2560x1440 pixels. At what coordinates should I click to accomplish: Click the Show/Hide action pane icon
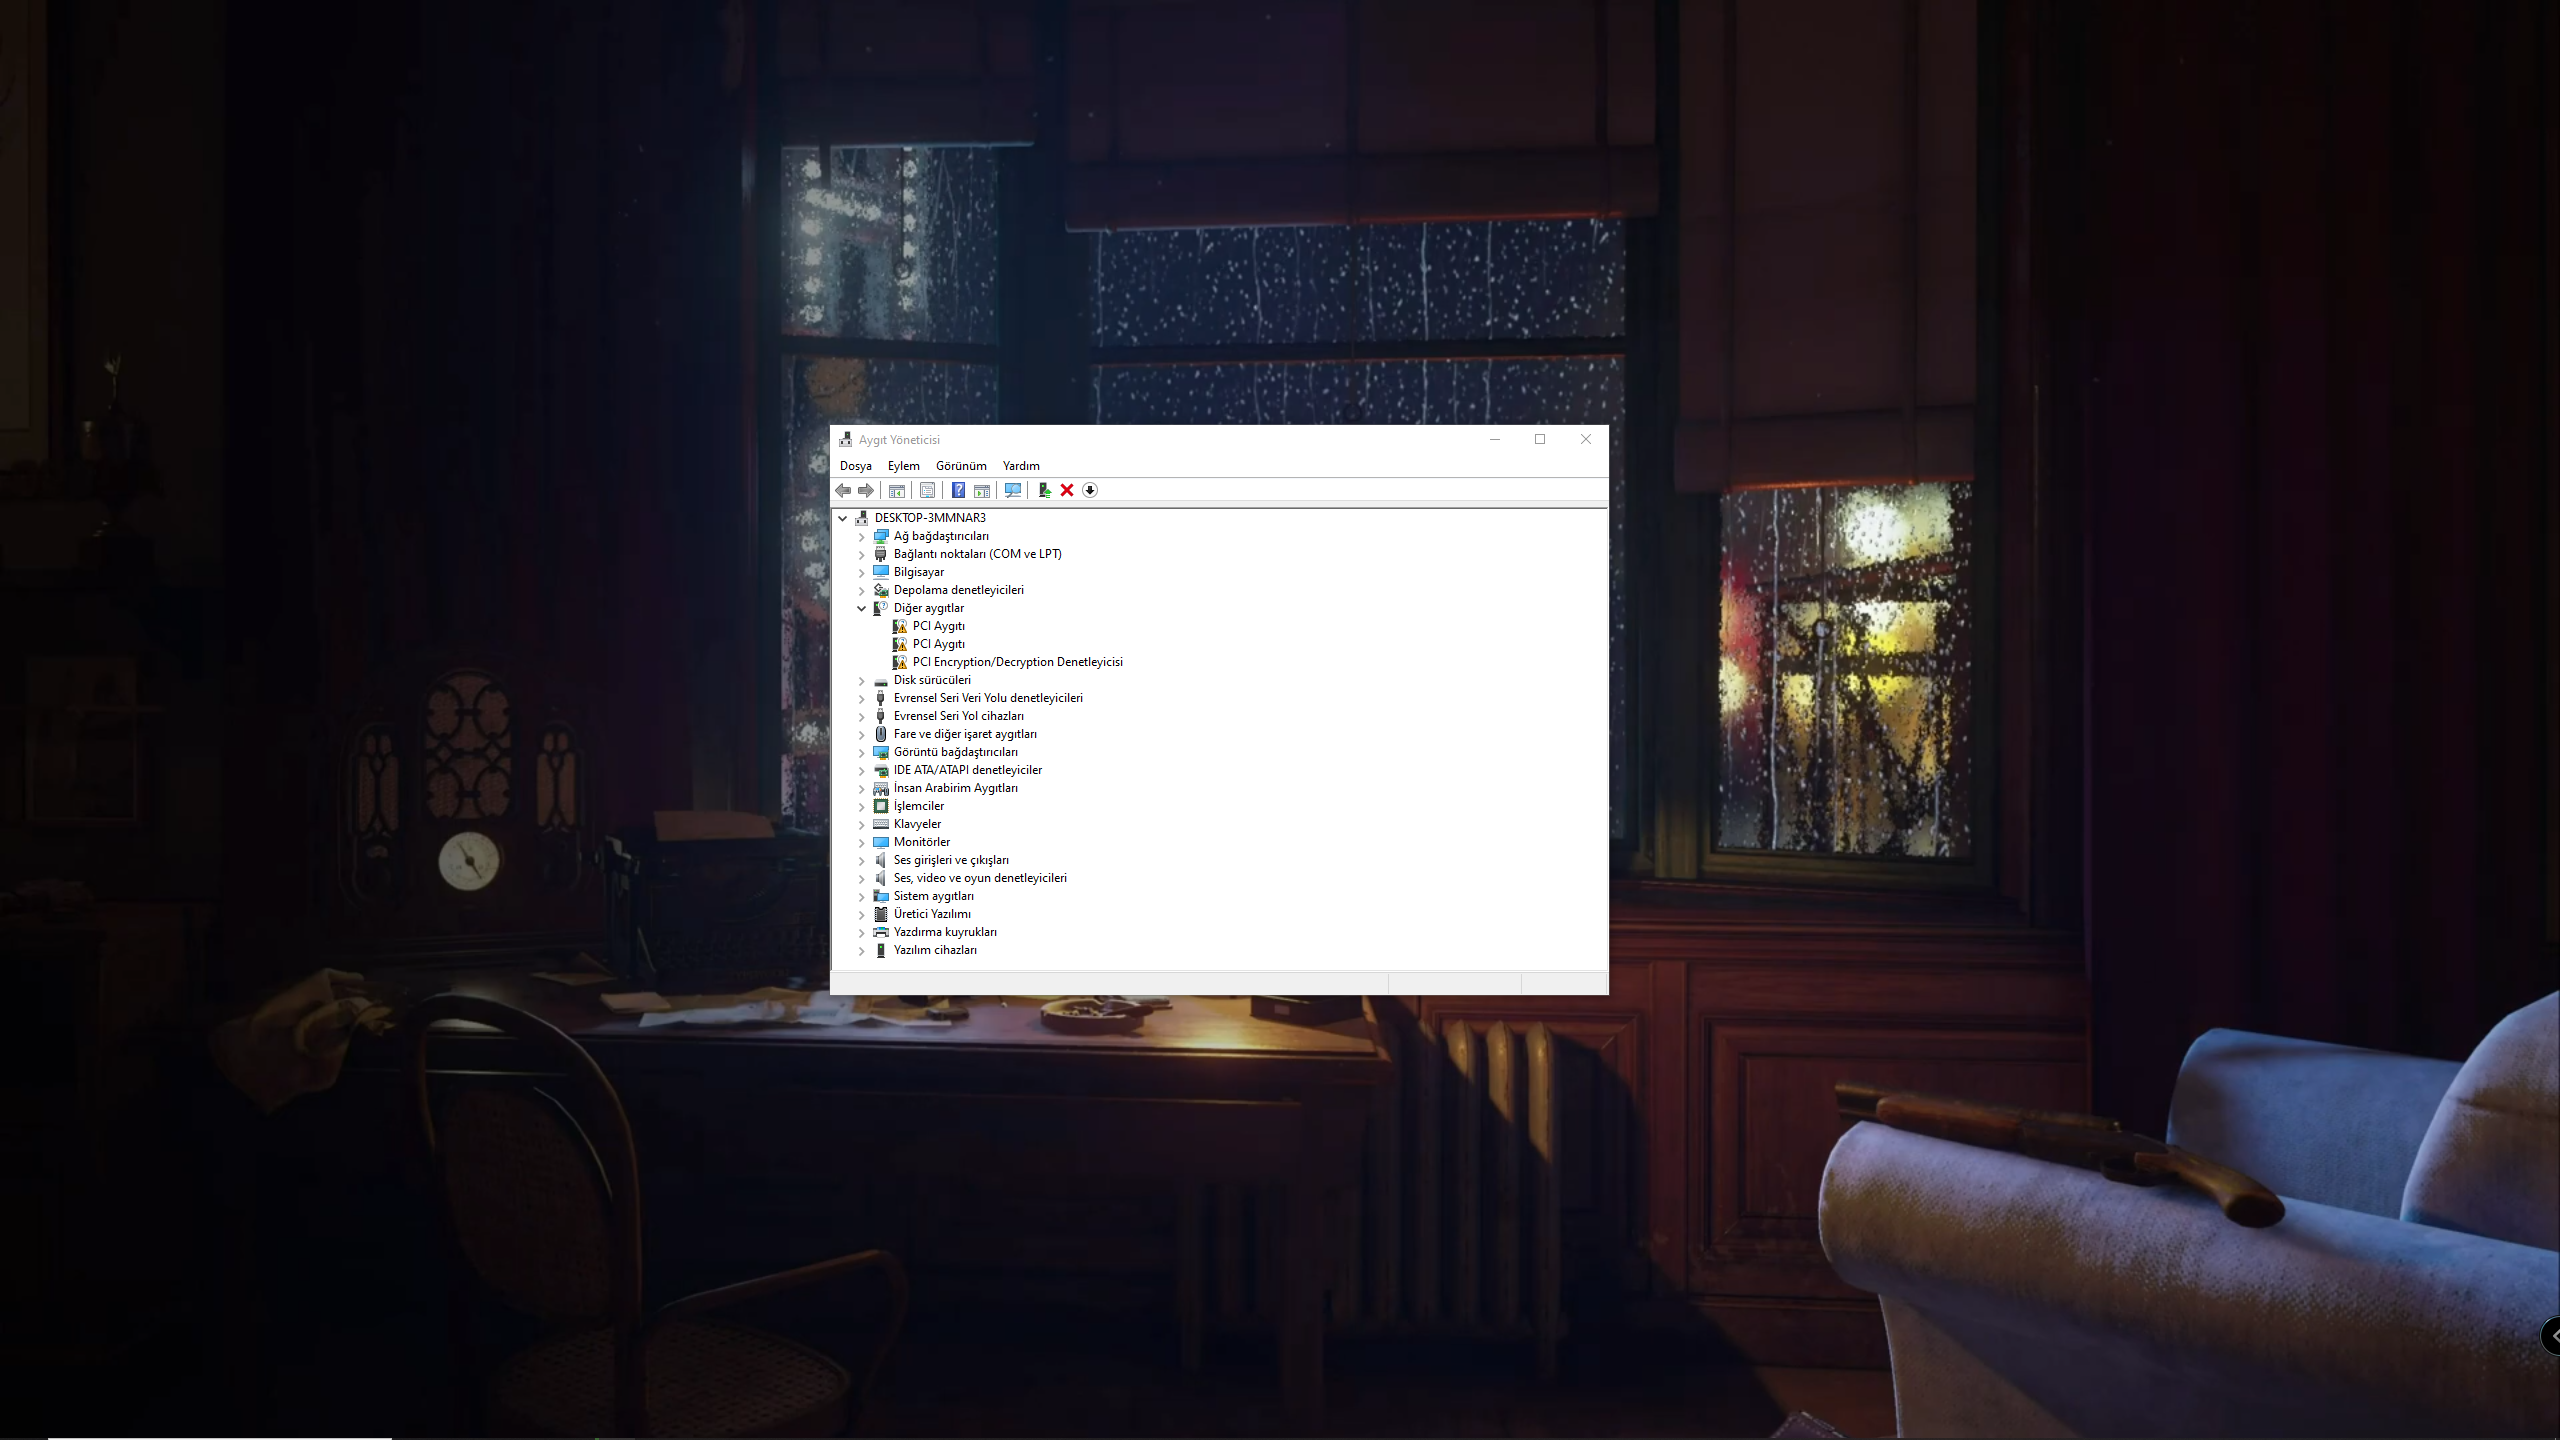[982, 490]
